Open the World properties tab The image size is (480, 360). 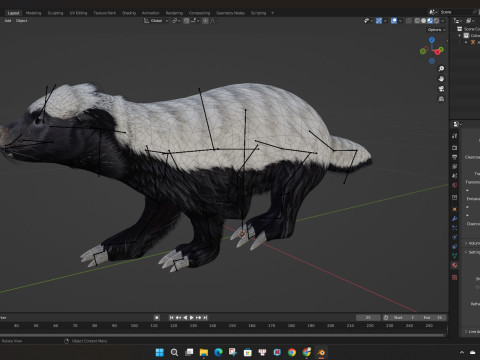[x=455, y=185]
